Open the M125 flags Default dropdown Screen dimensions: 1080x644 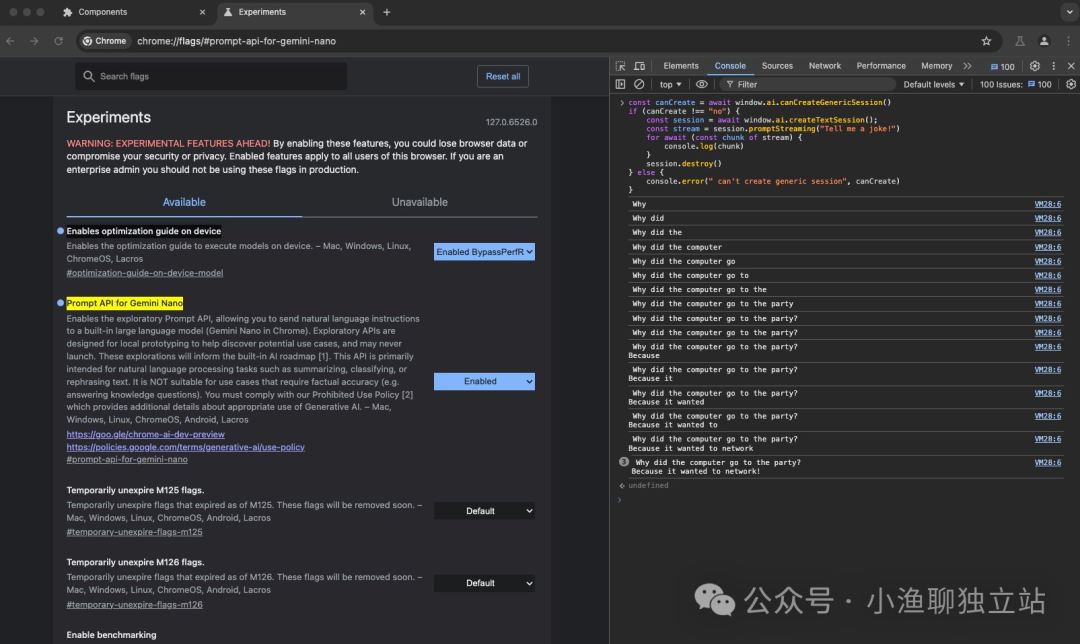pyautogui.click(x=484, y=511)
